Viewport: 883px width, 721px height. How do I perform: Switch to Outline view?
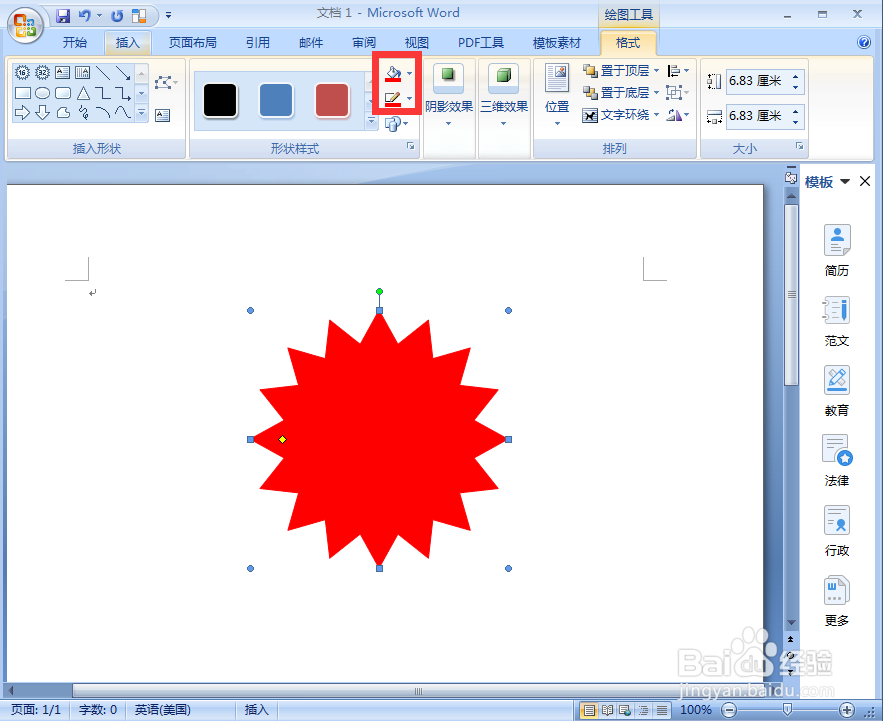[x=644, y=710]
